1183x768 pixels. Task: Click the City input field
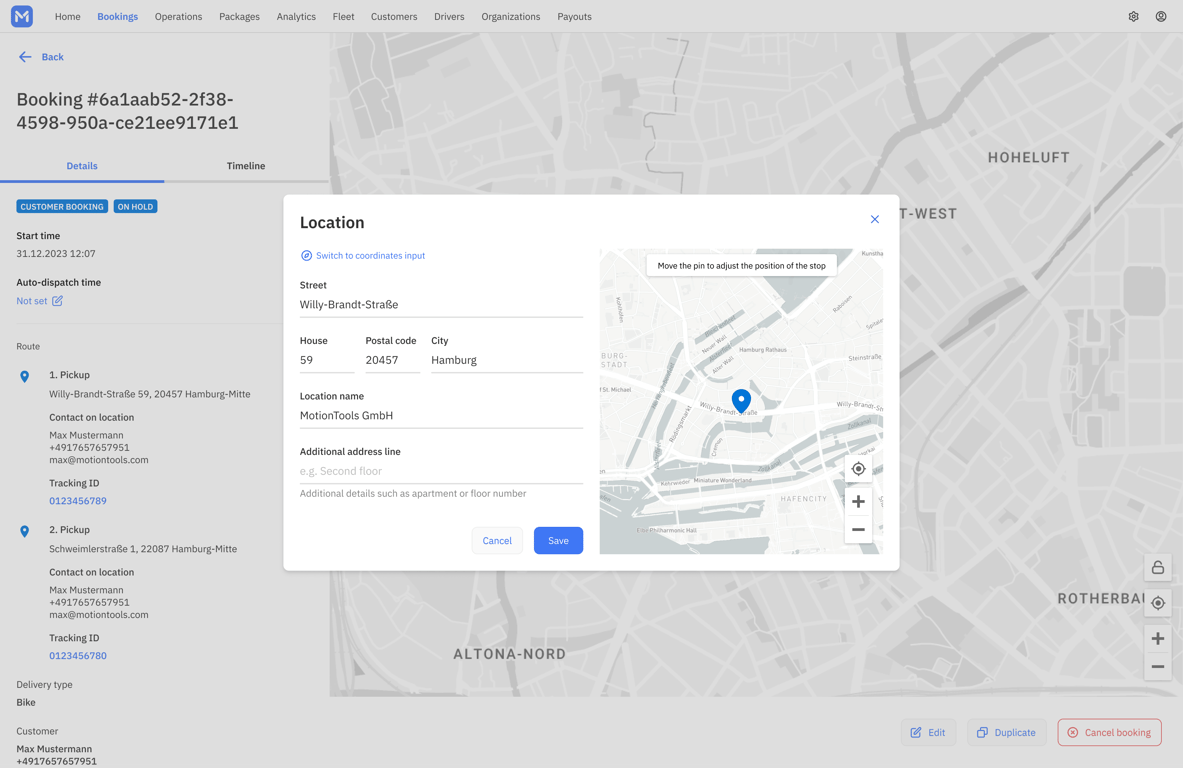[507, 361]
